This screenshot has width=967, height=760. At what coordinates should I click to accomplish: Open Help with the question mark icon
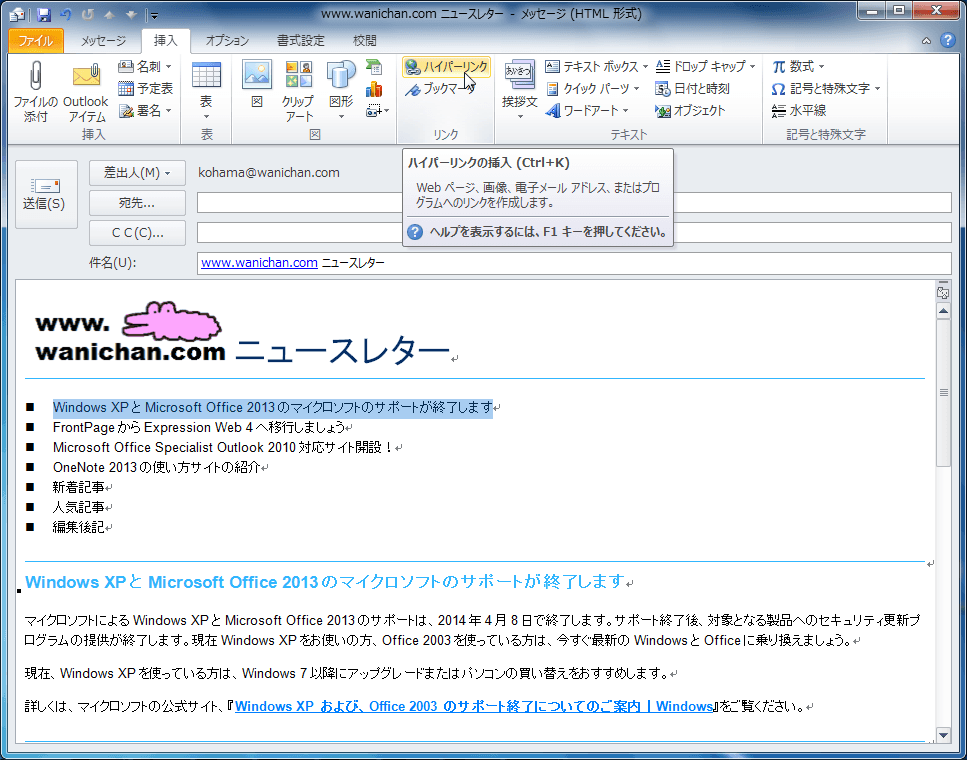click(948, 41)
